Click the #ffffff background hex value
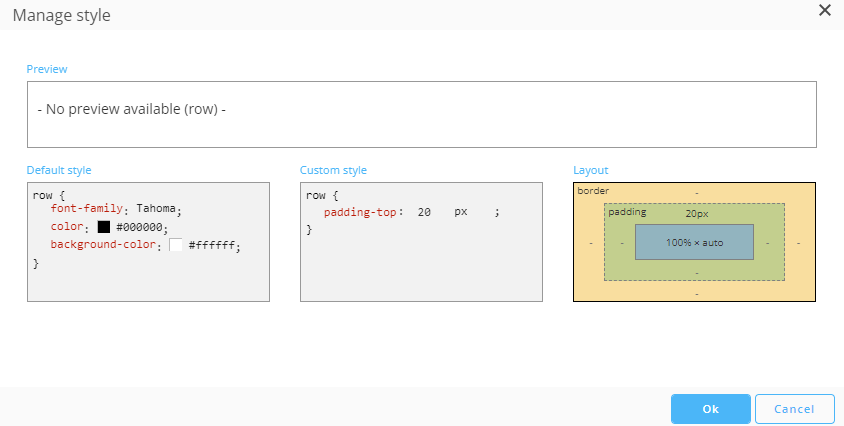This screenshot has height=426, width=844. 211,245
